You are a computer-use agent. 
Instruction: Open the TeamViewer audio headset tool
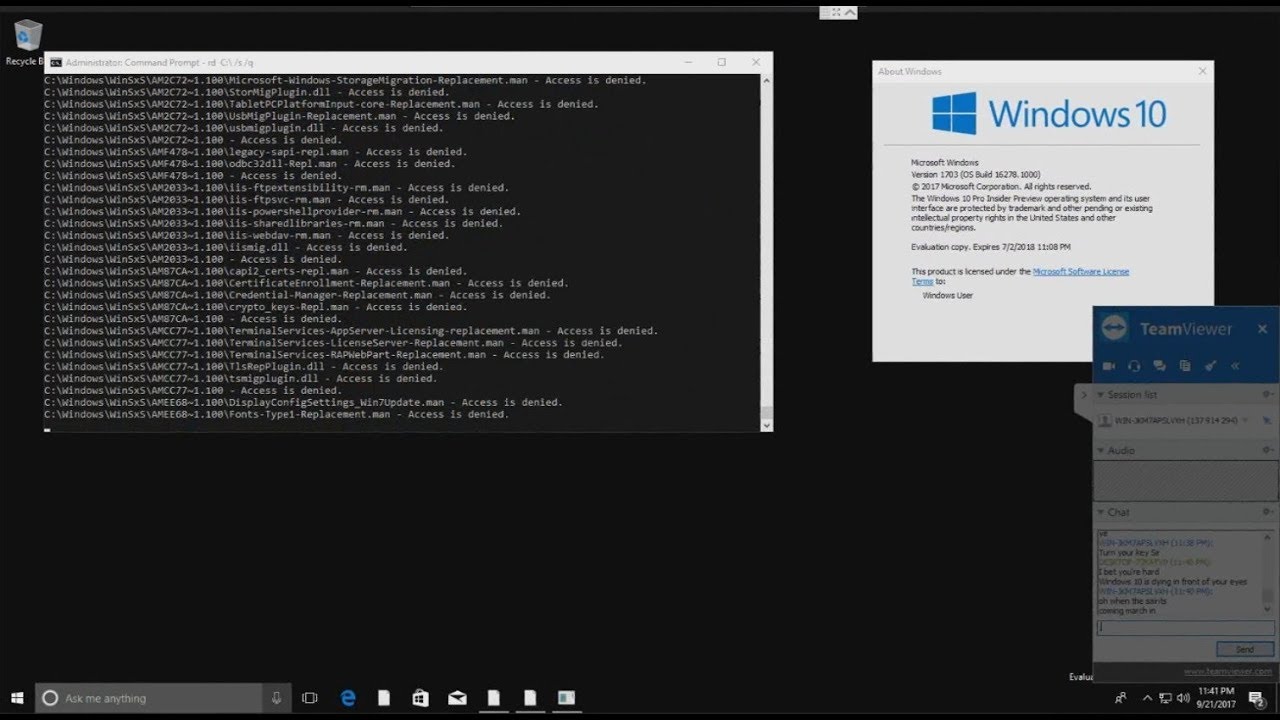click(1134, 366)
